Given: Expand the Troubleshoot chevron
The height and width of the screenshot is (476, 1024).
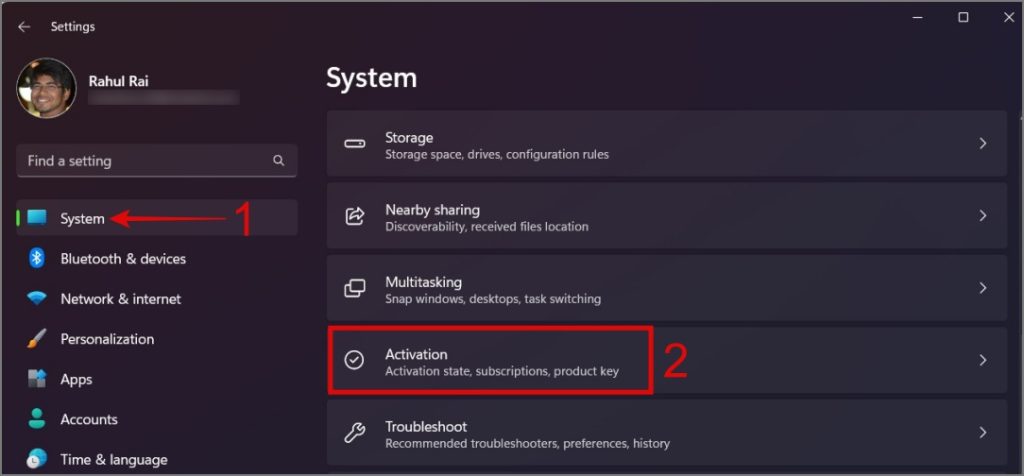Looking at the screenshot, I should [x=983, y=432].
